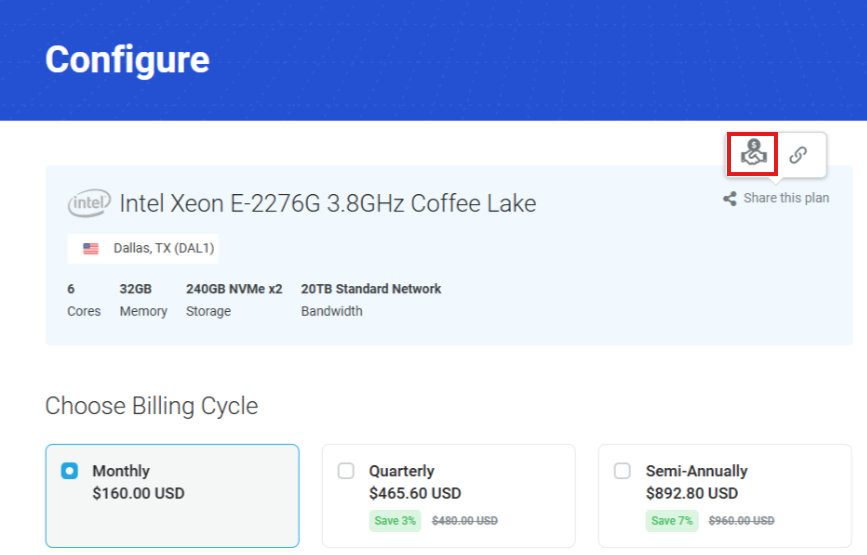
Task: Click the Save 3% badge
Action: (x=394, y=520)
